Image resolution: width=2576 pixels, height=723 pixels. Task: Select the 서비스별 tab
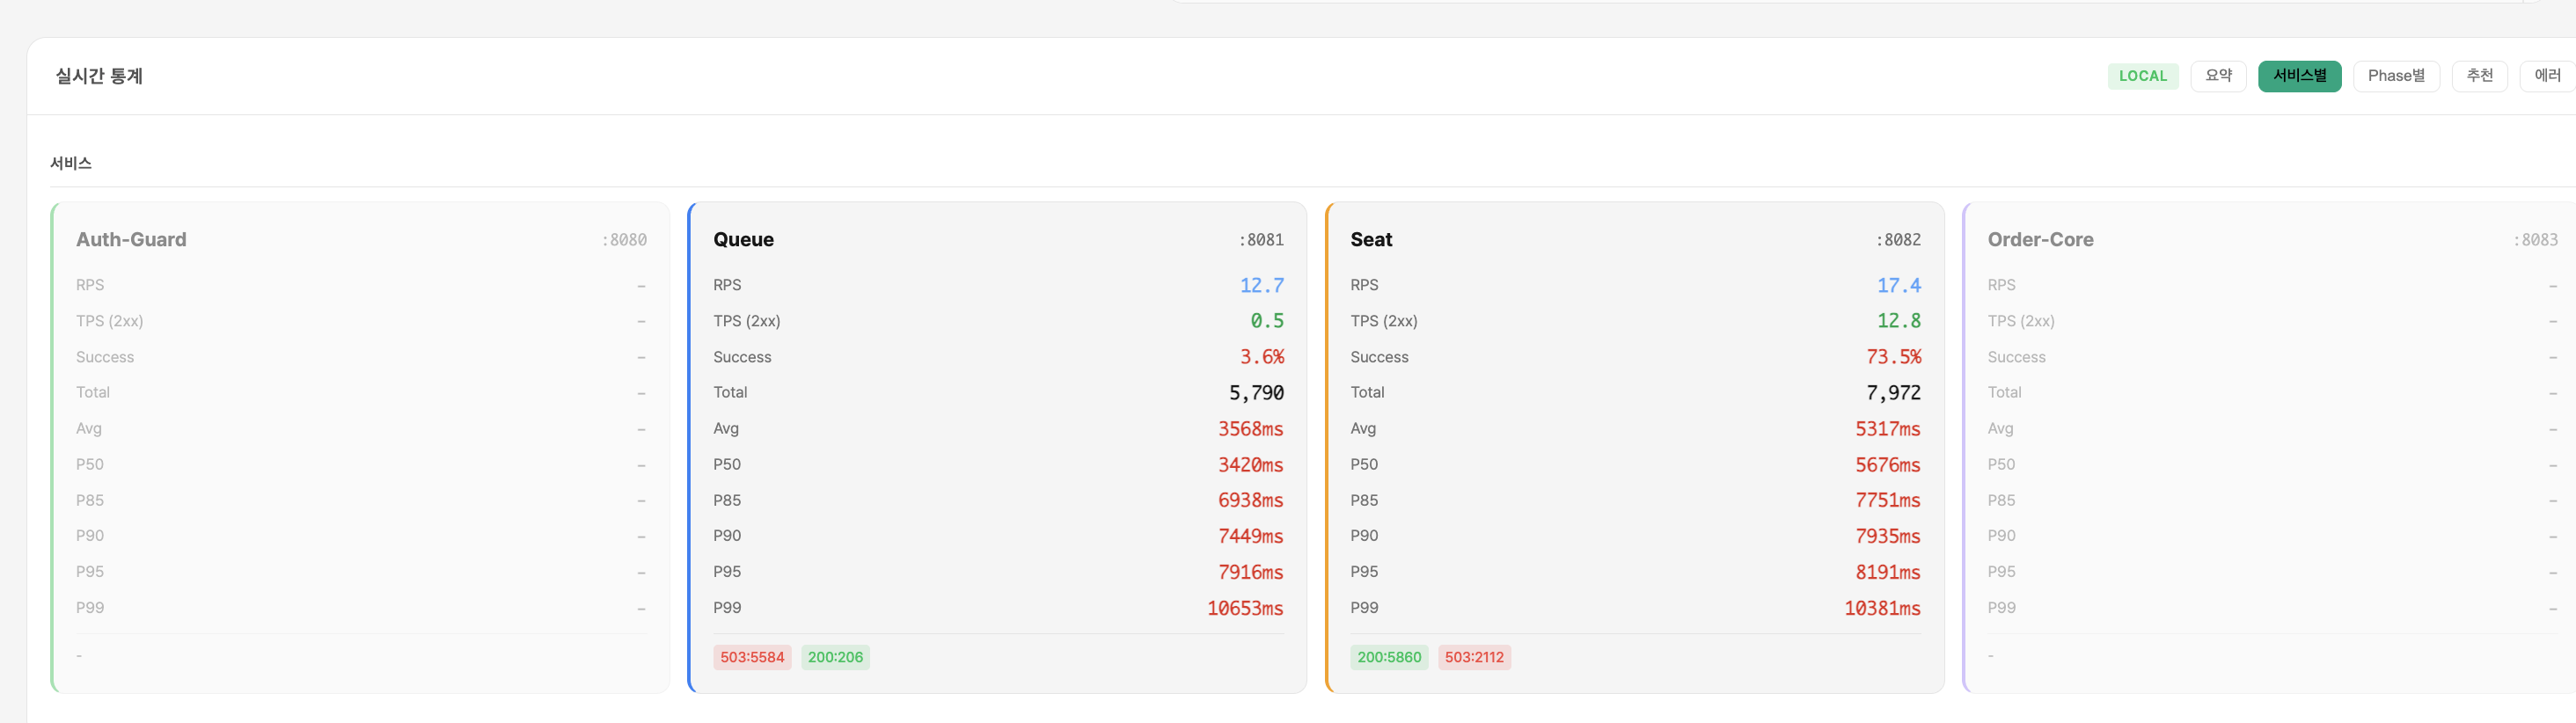point(2298,76)
